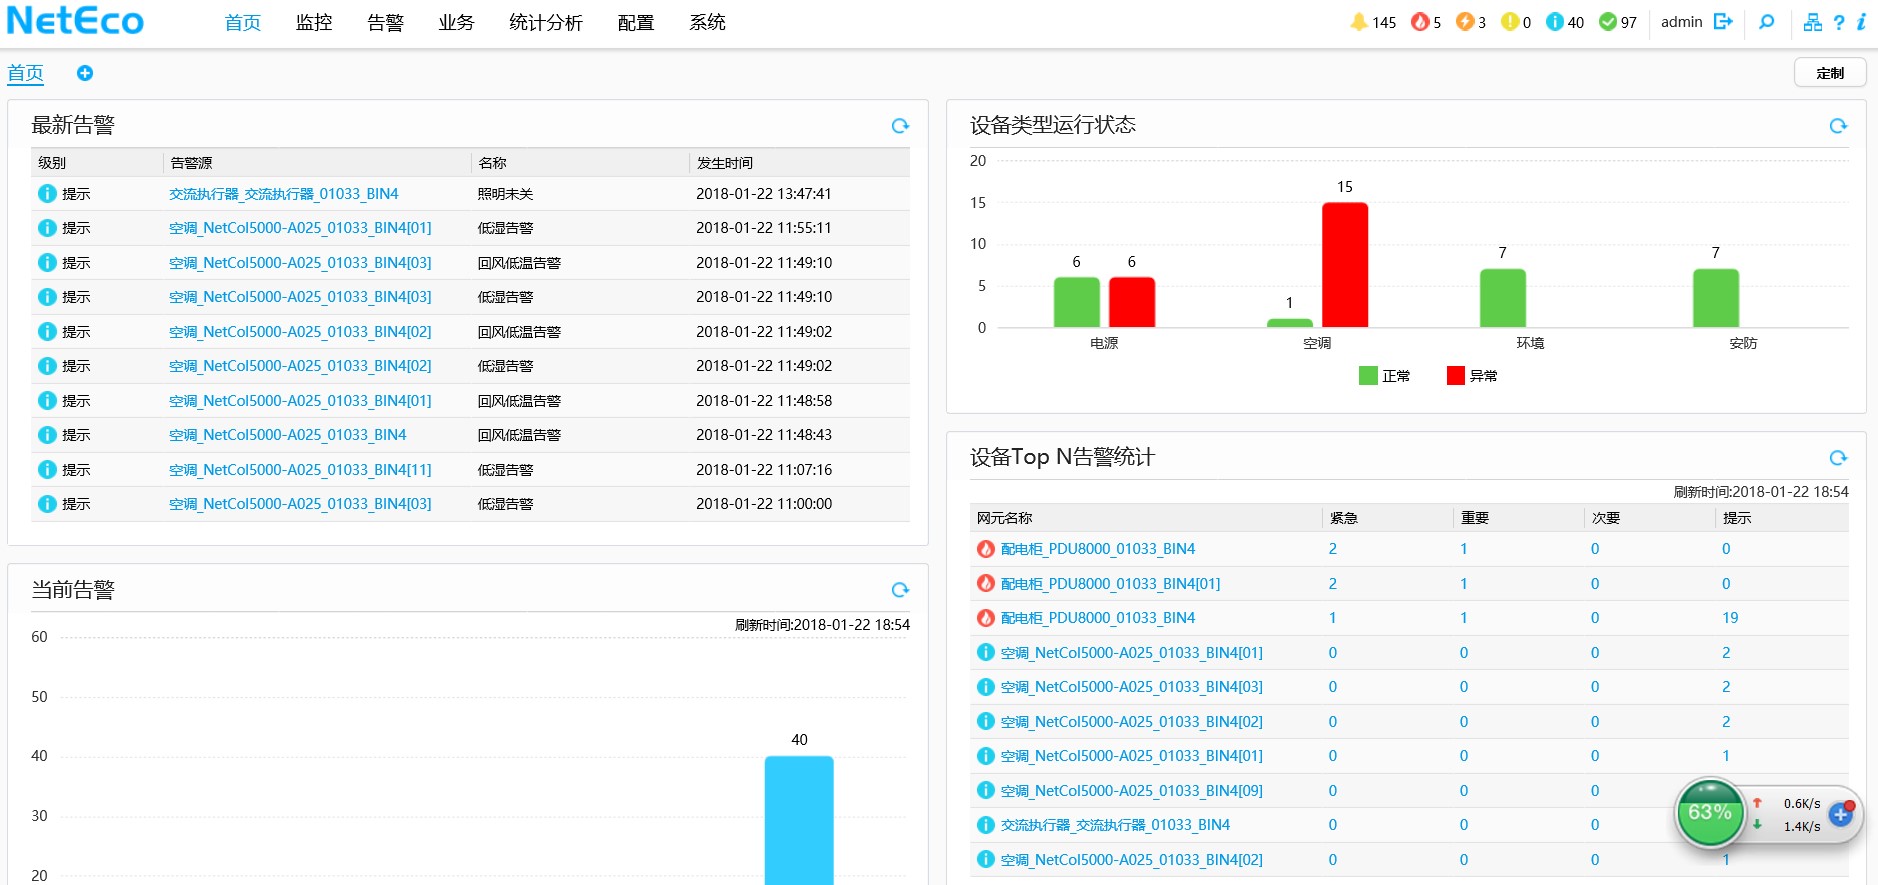Click the plus icon next to 首页 tab
1878x885 pixels.
85,73
